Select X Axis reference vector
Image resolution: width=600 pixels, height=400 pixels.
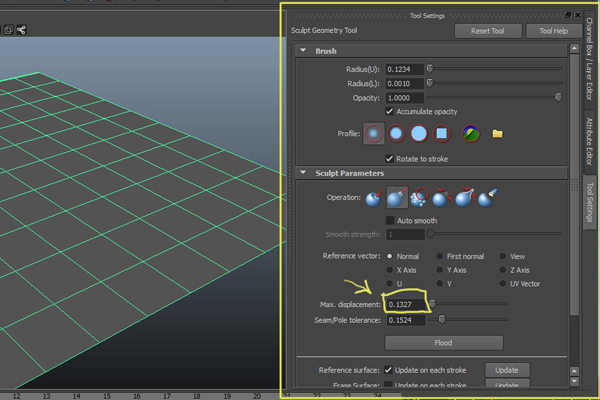[x=390, y=270]
